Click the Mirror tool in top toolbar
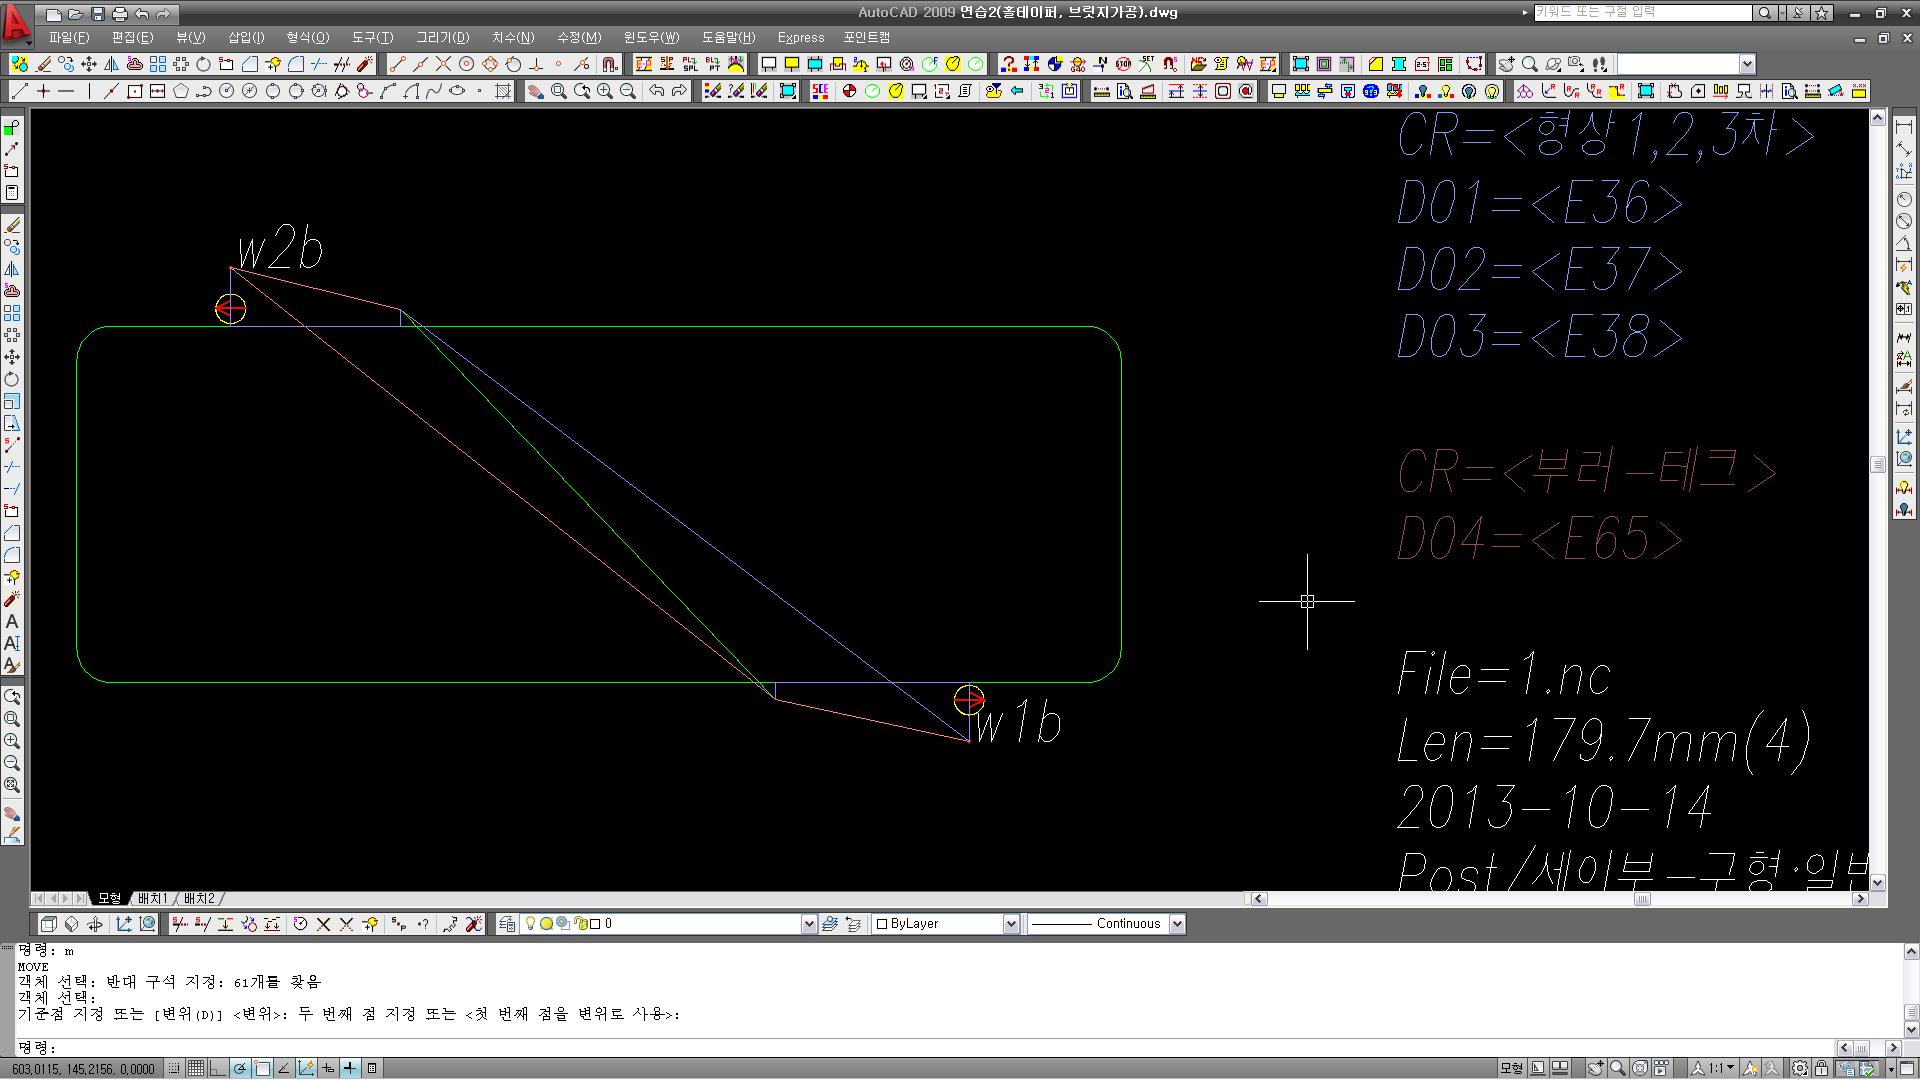1920x1080 pixels. click(x=112, y=64)
